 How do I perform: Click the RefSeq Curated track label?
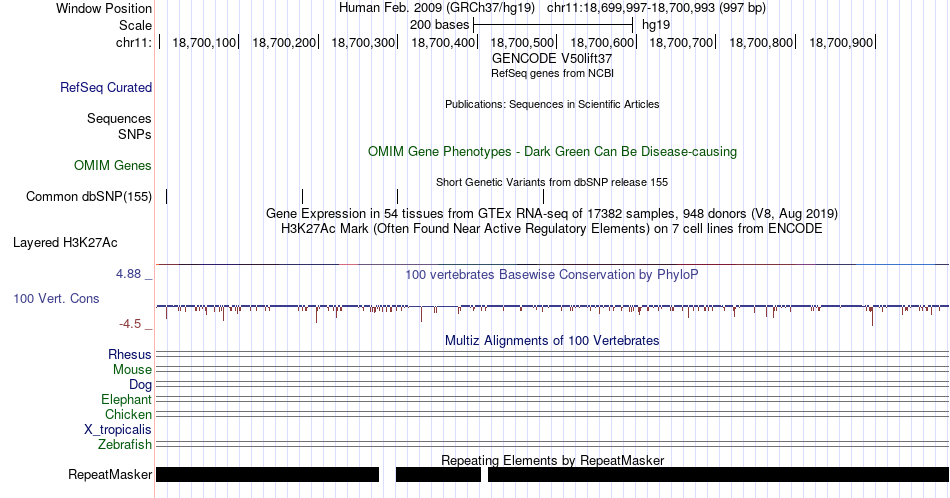[106, 87]
